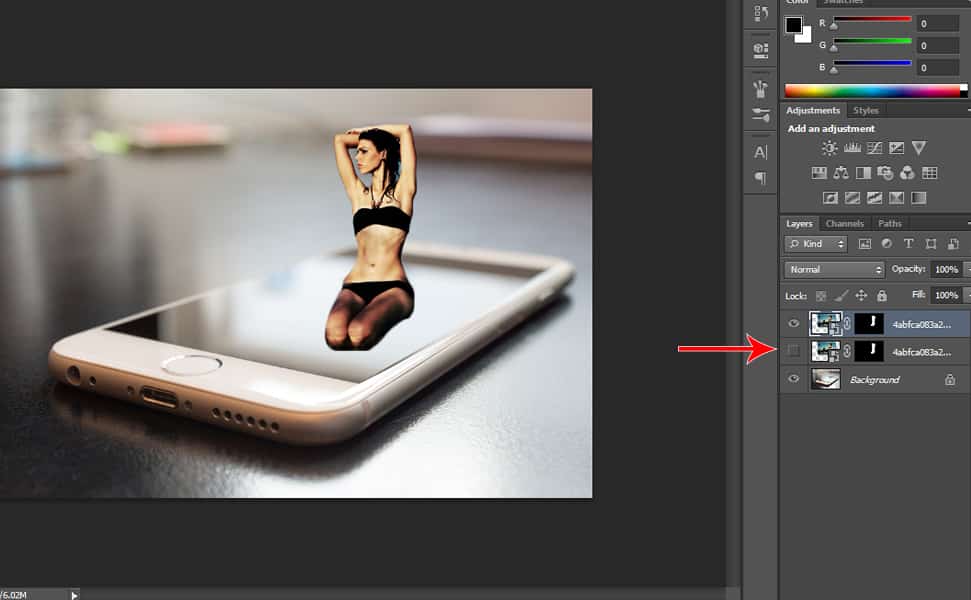This screenshot has width=971, height=600.
Task: Switch to the Styles tab
Action: coord(866,110)
